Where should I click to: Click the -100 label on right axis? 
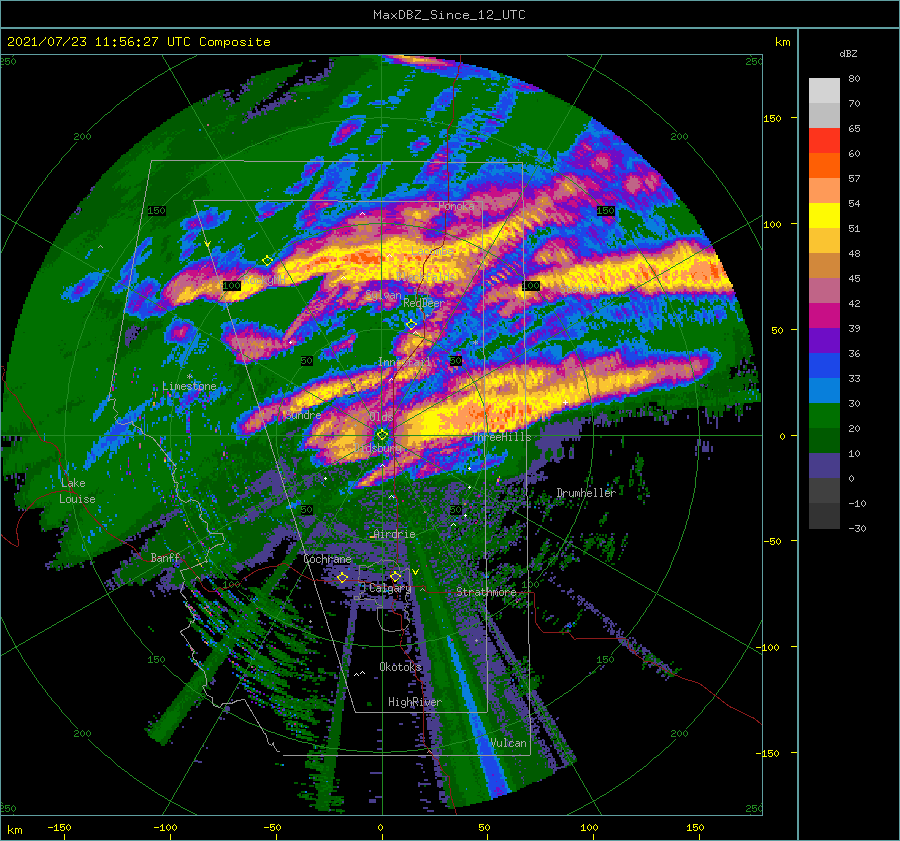766,648
